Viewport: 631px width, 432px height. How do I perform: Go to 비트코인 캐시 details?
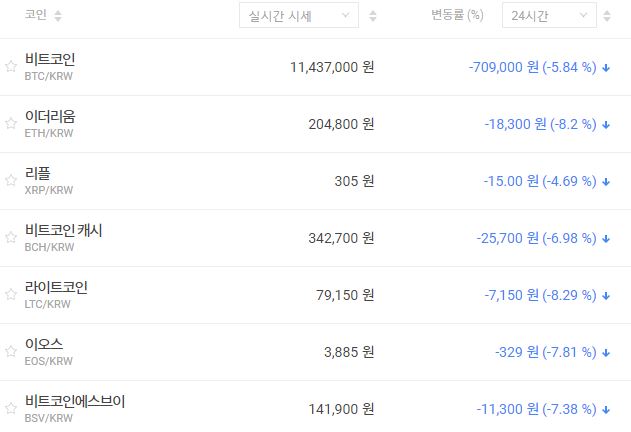64,231
